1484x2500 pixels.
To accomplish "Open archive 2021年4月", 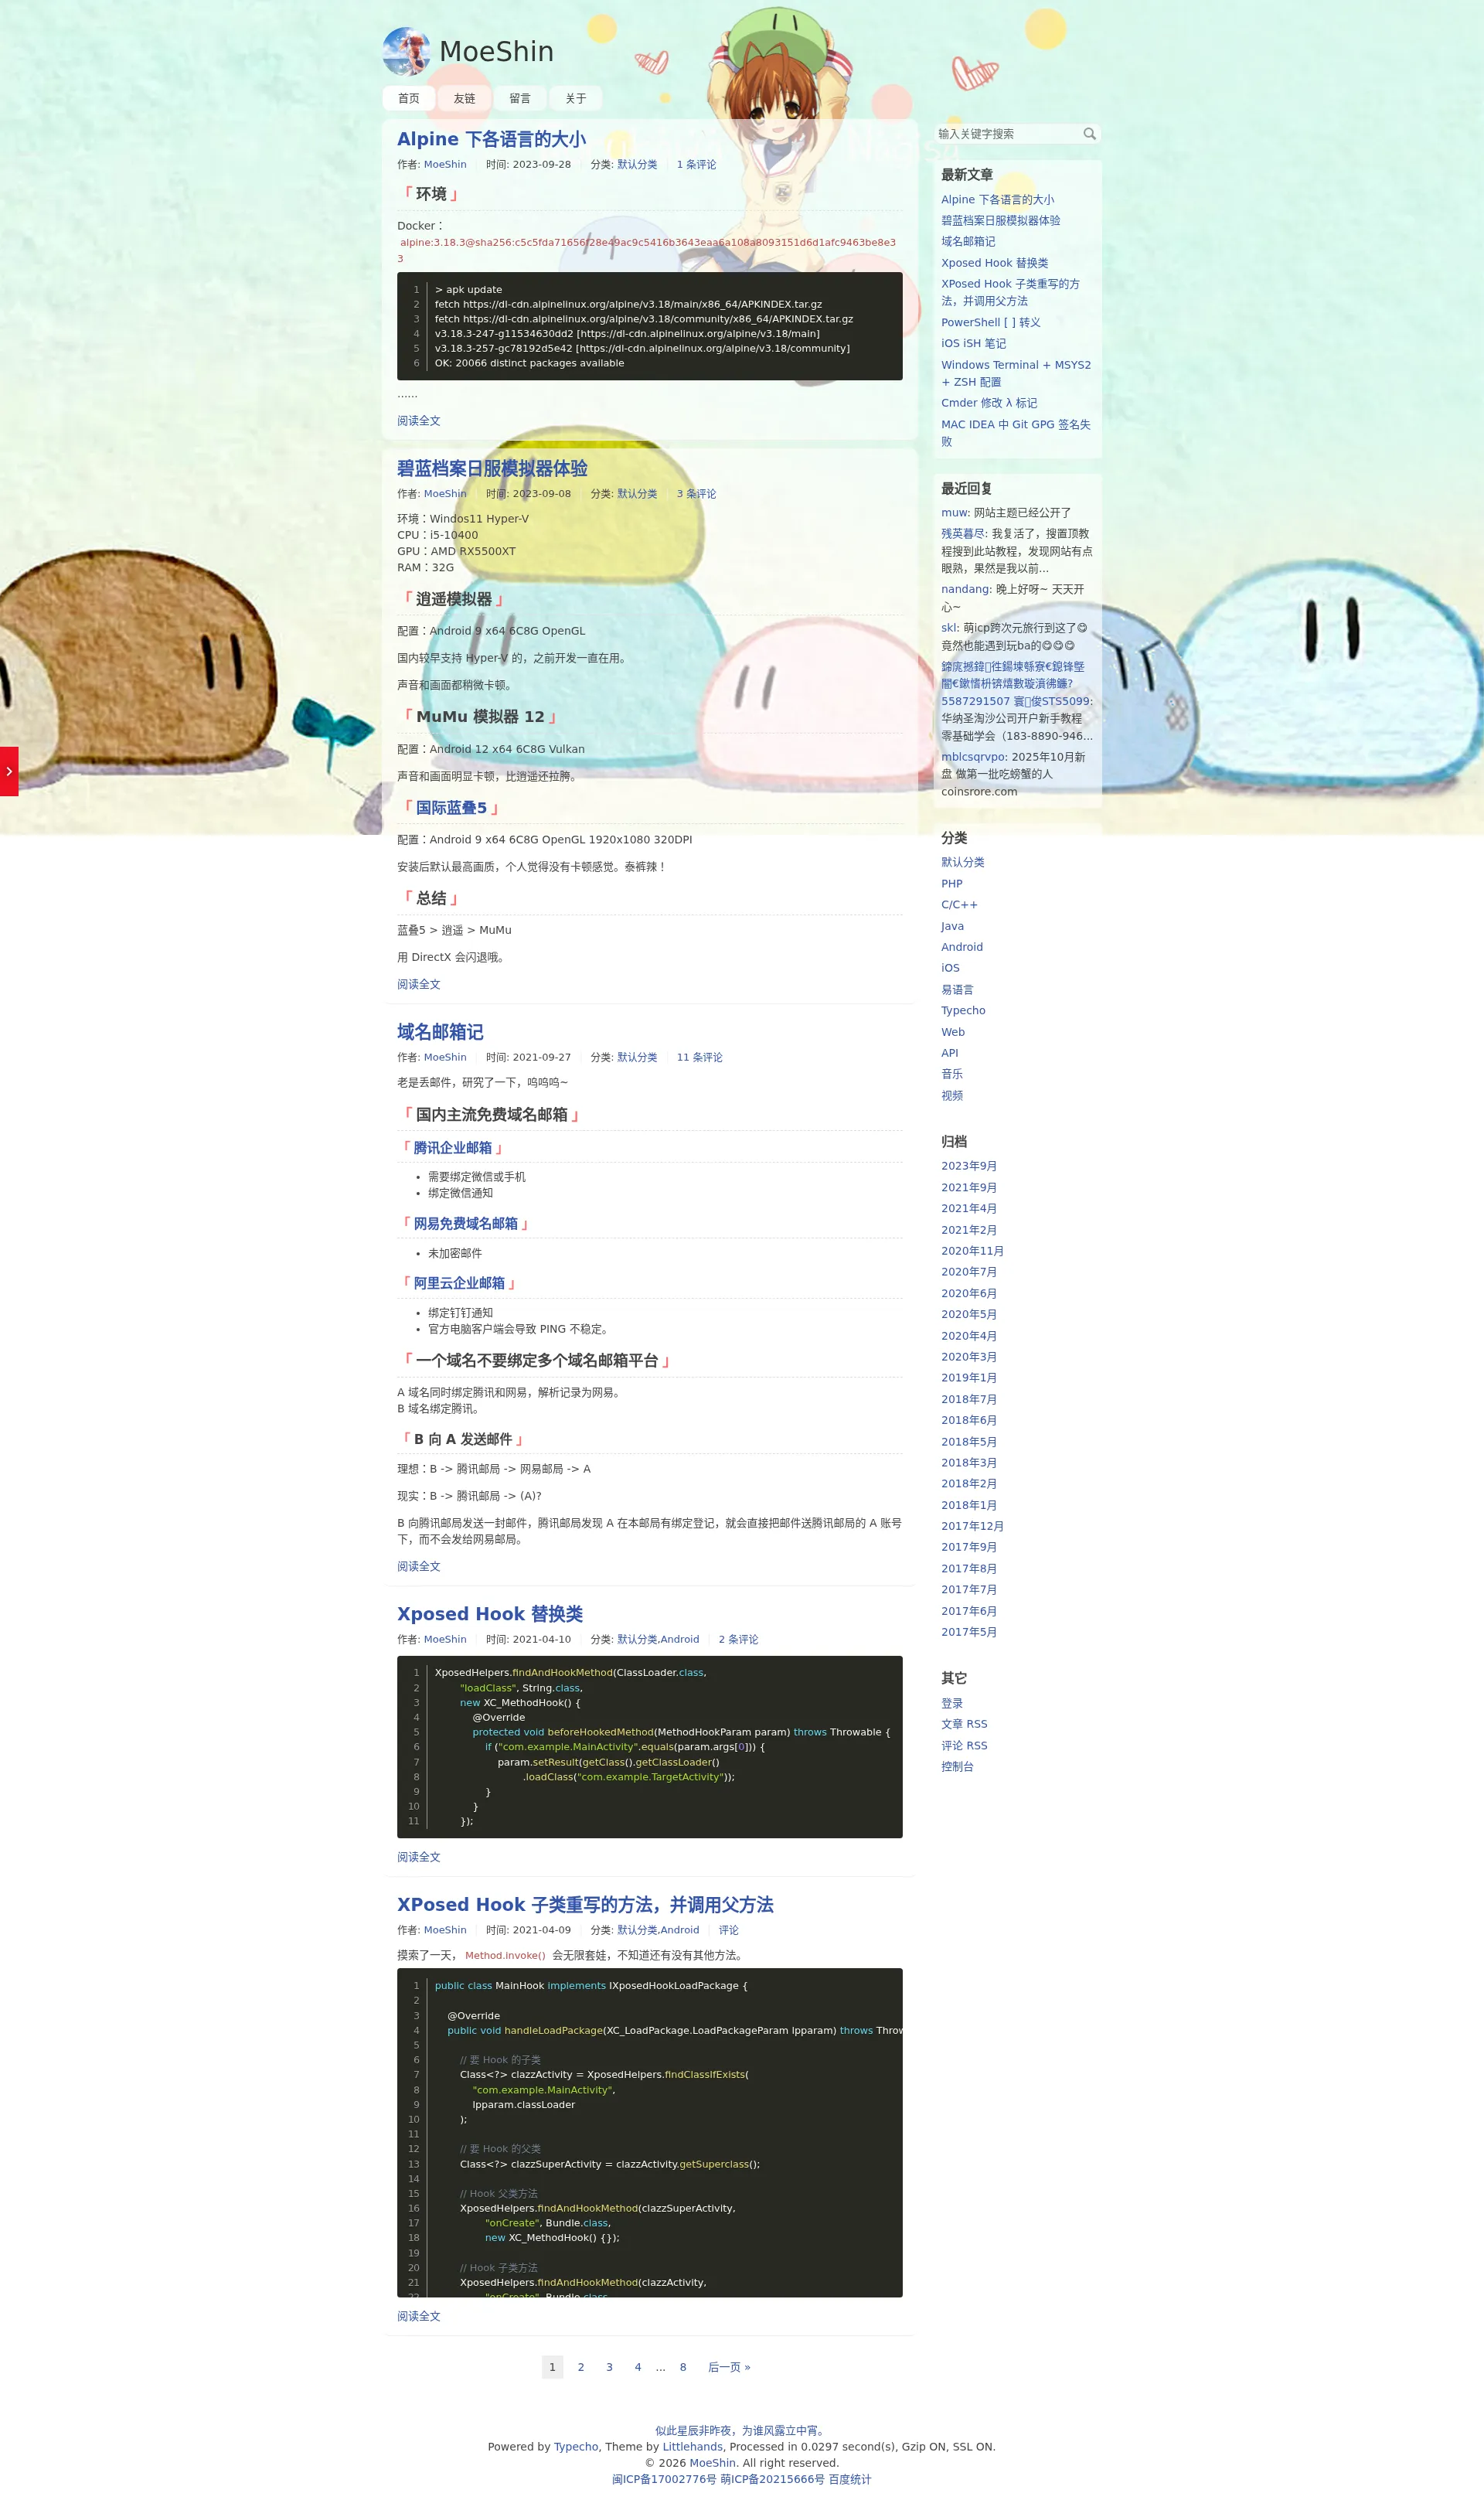I will [x=969, y=1208].
